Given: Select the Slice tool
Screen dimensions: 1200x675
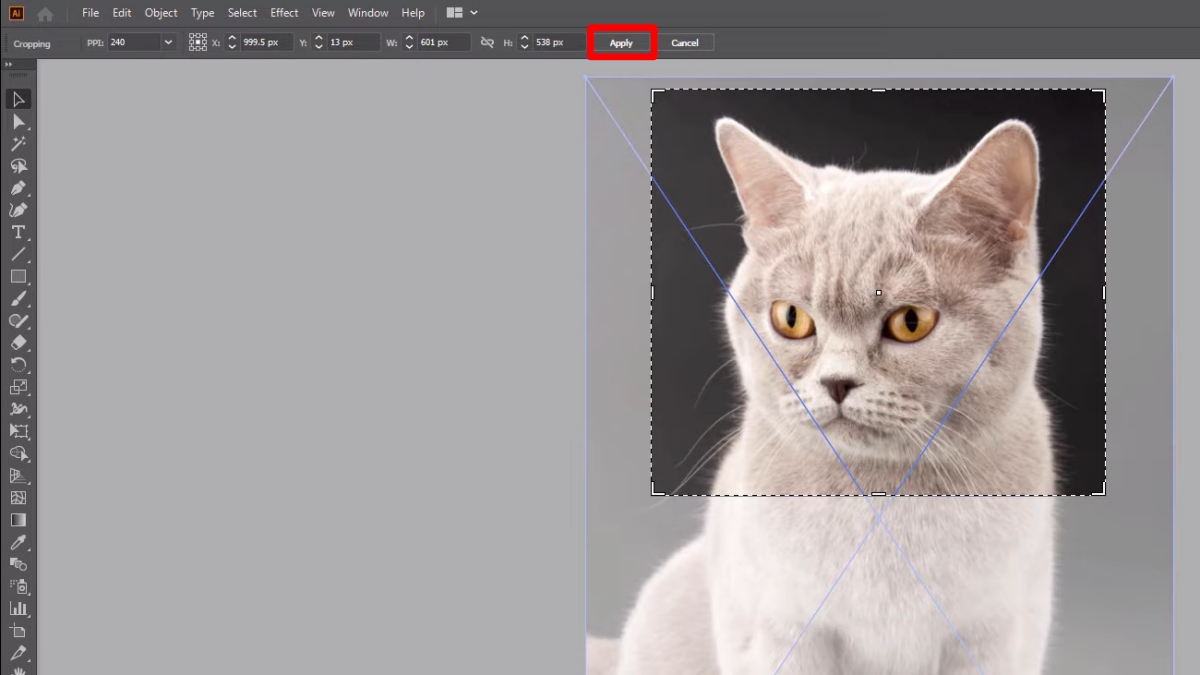Looking at the screenshot, I should point(18,653).
